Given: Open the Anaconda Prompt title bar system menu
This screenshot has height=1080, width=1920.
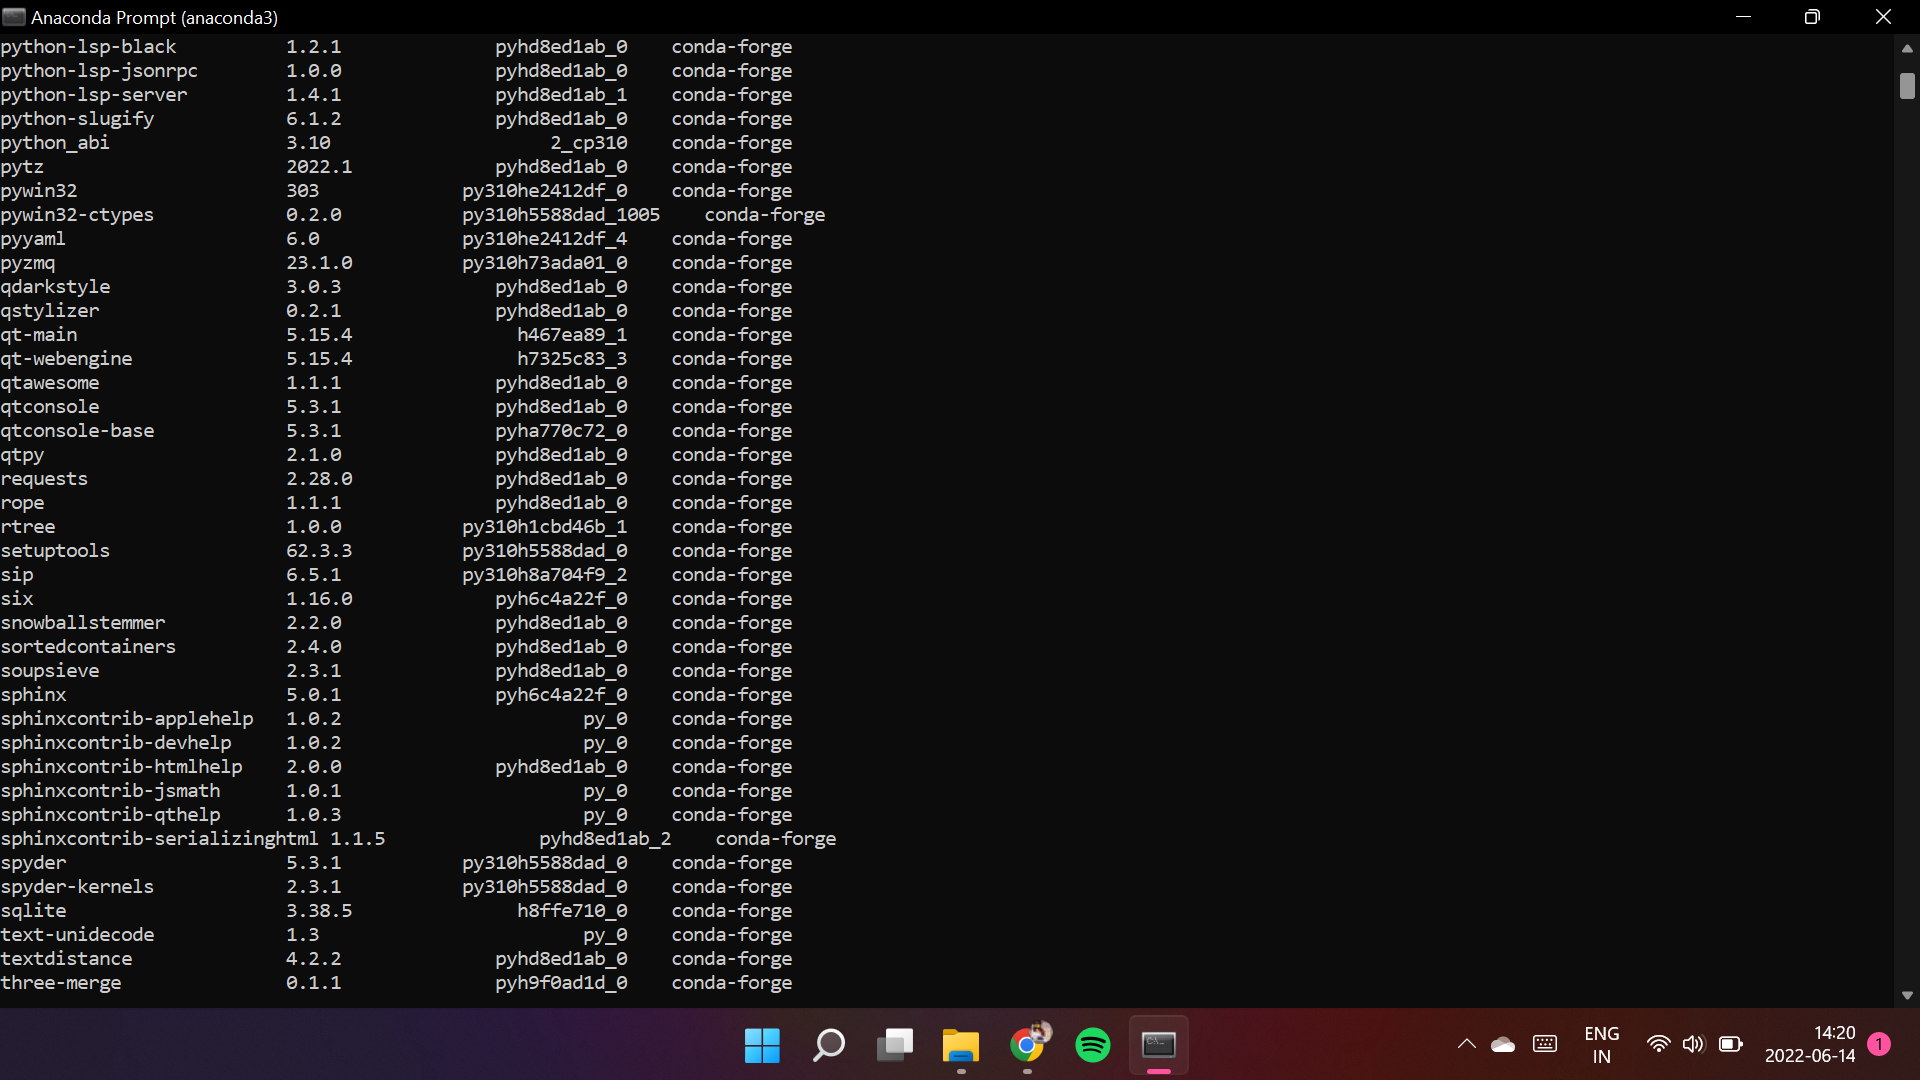Looking at the screenshot, I should 14,16.
